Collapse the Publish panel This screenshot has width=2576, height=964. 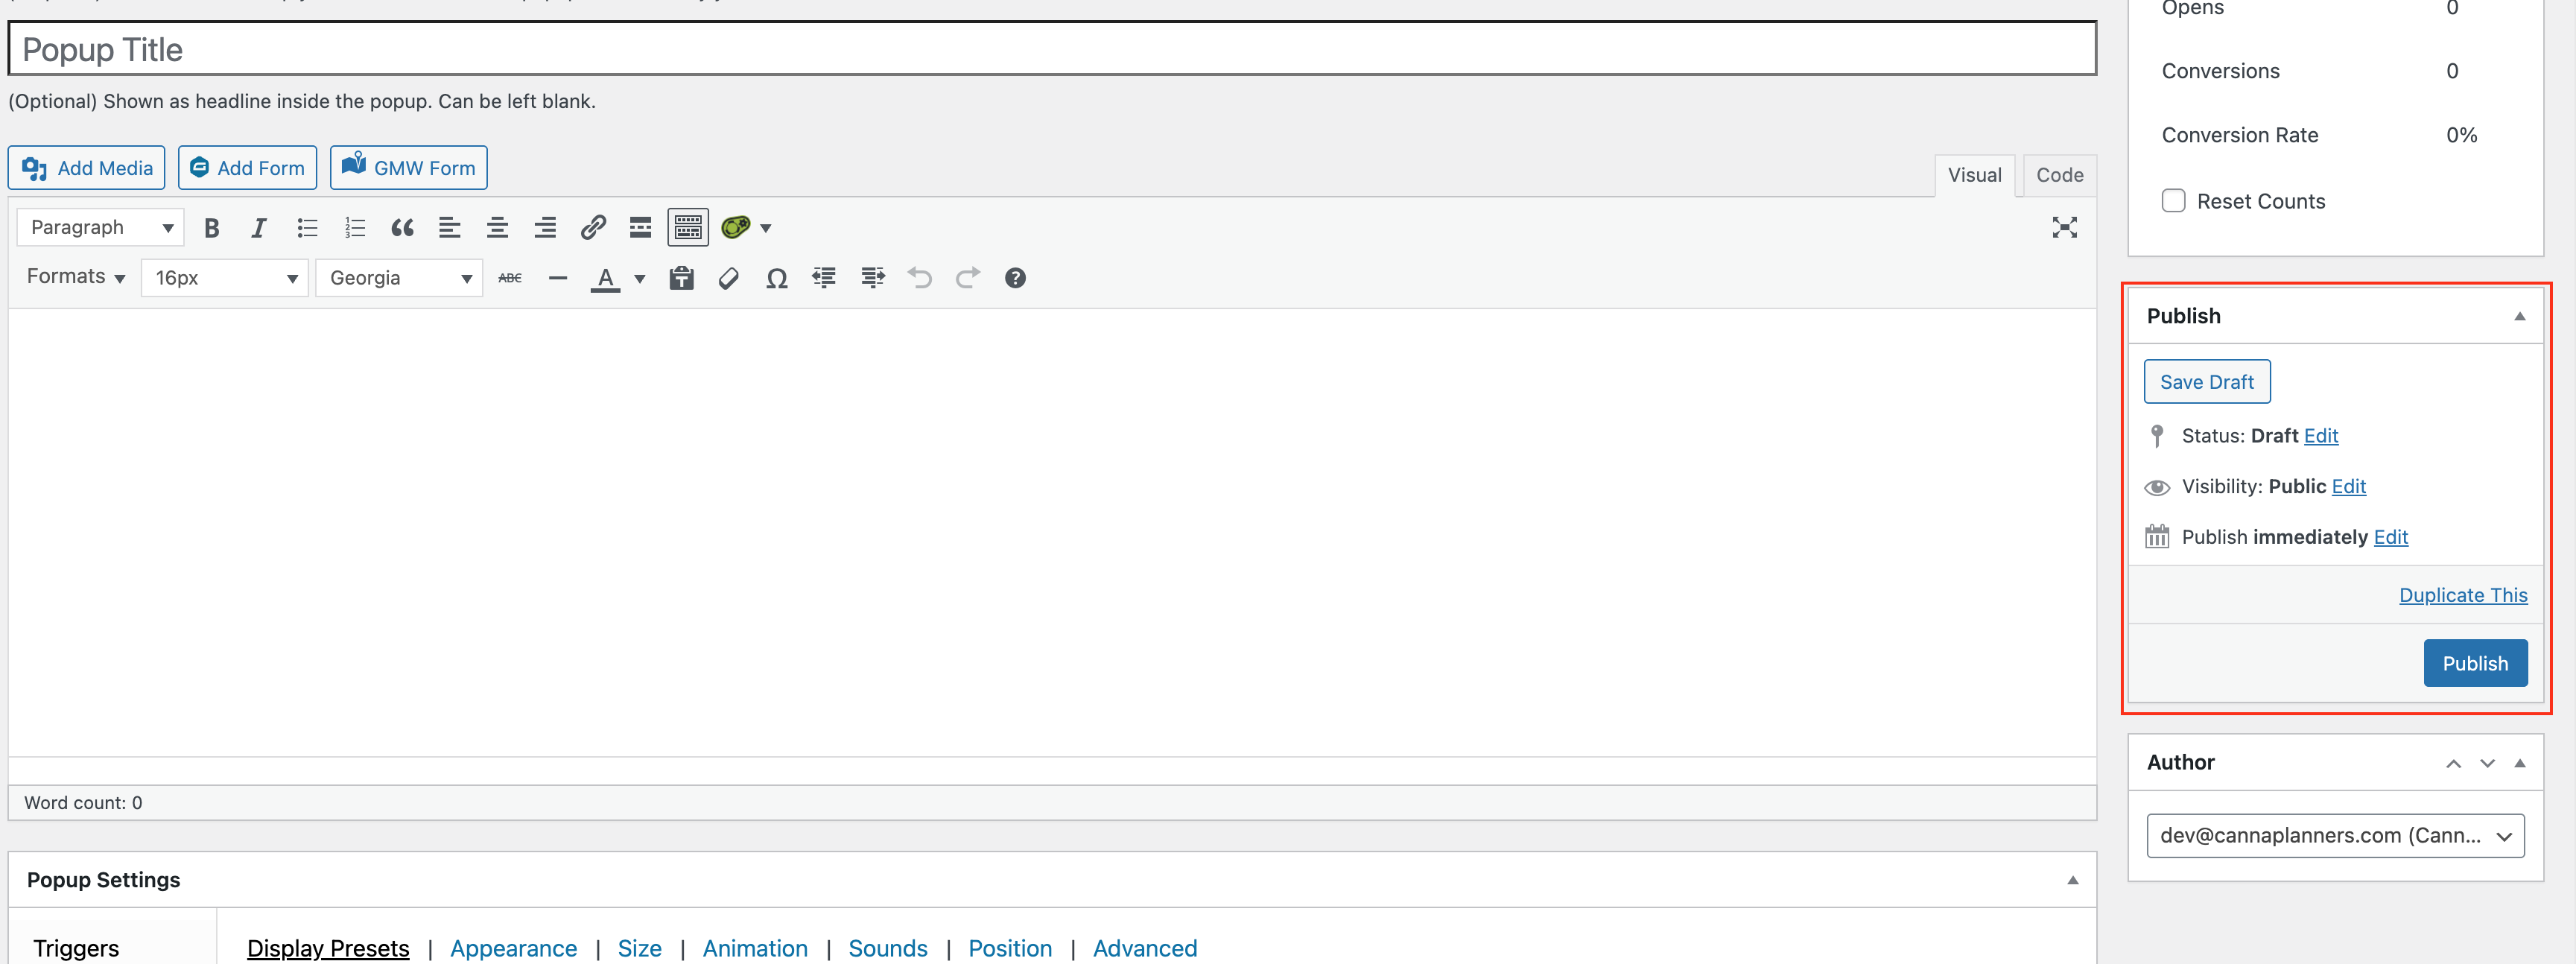click(x=2519, y=316)
